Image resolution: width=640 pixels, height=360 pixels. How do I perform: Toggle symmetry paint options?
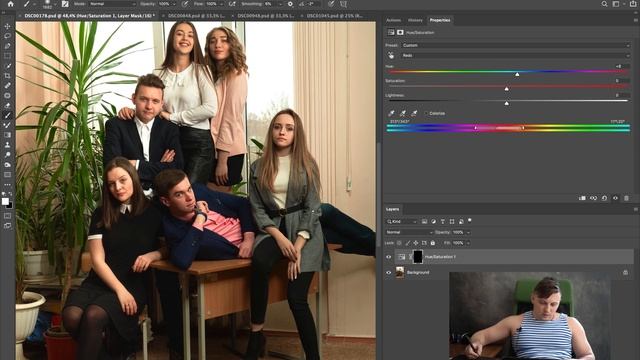[344, 4]
